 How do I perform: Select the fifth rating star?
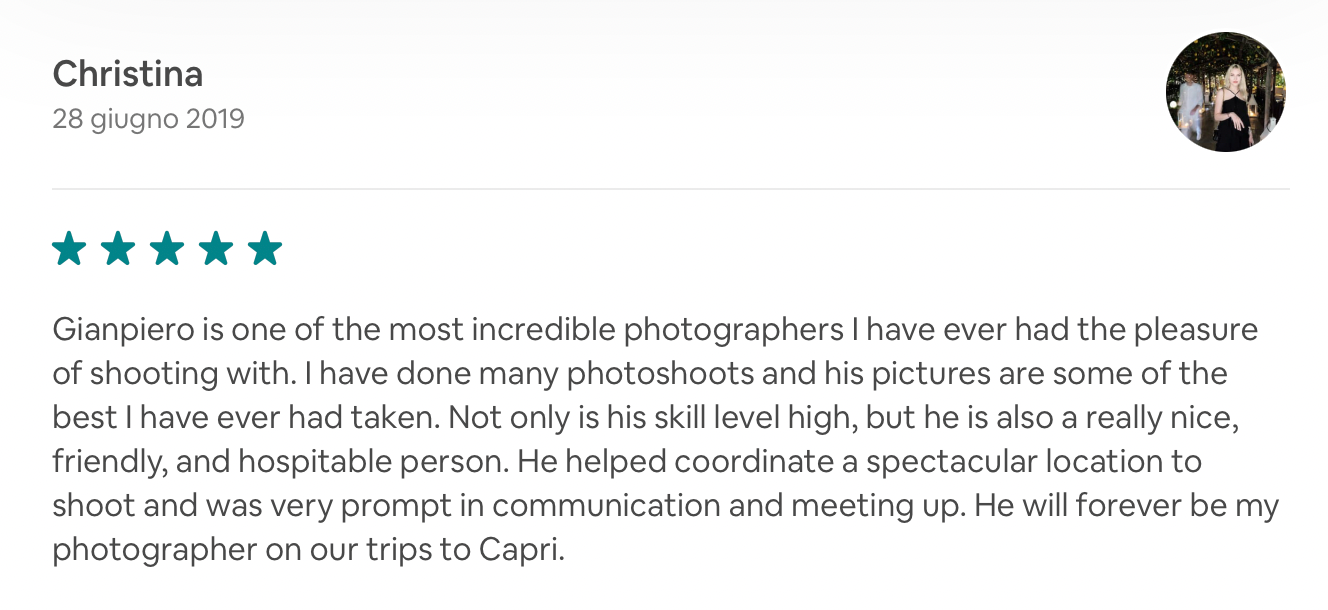[x=265, y=248]
